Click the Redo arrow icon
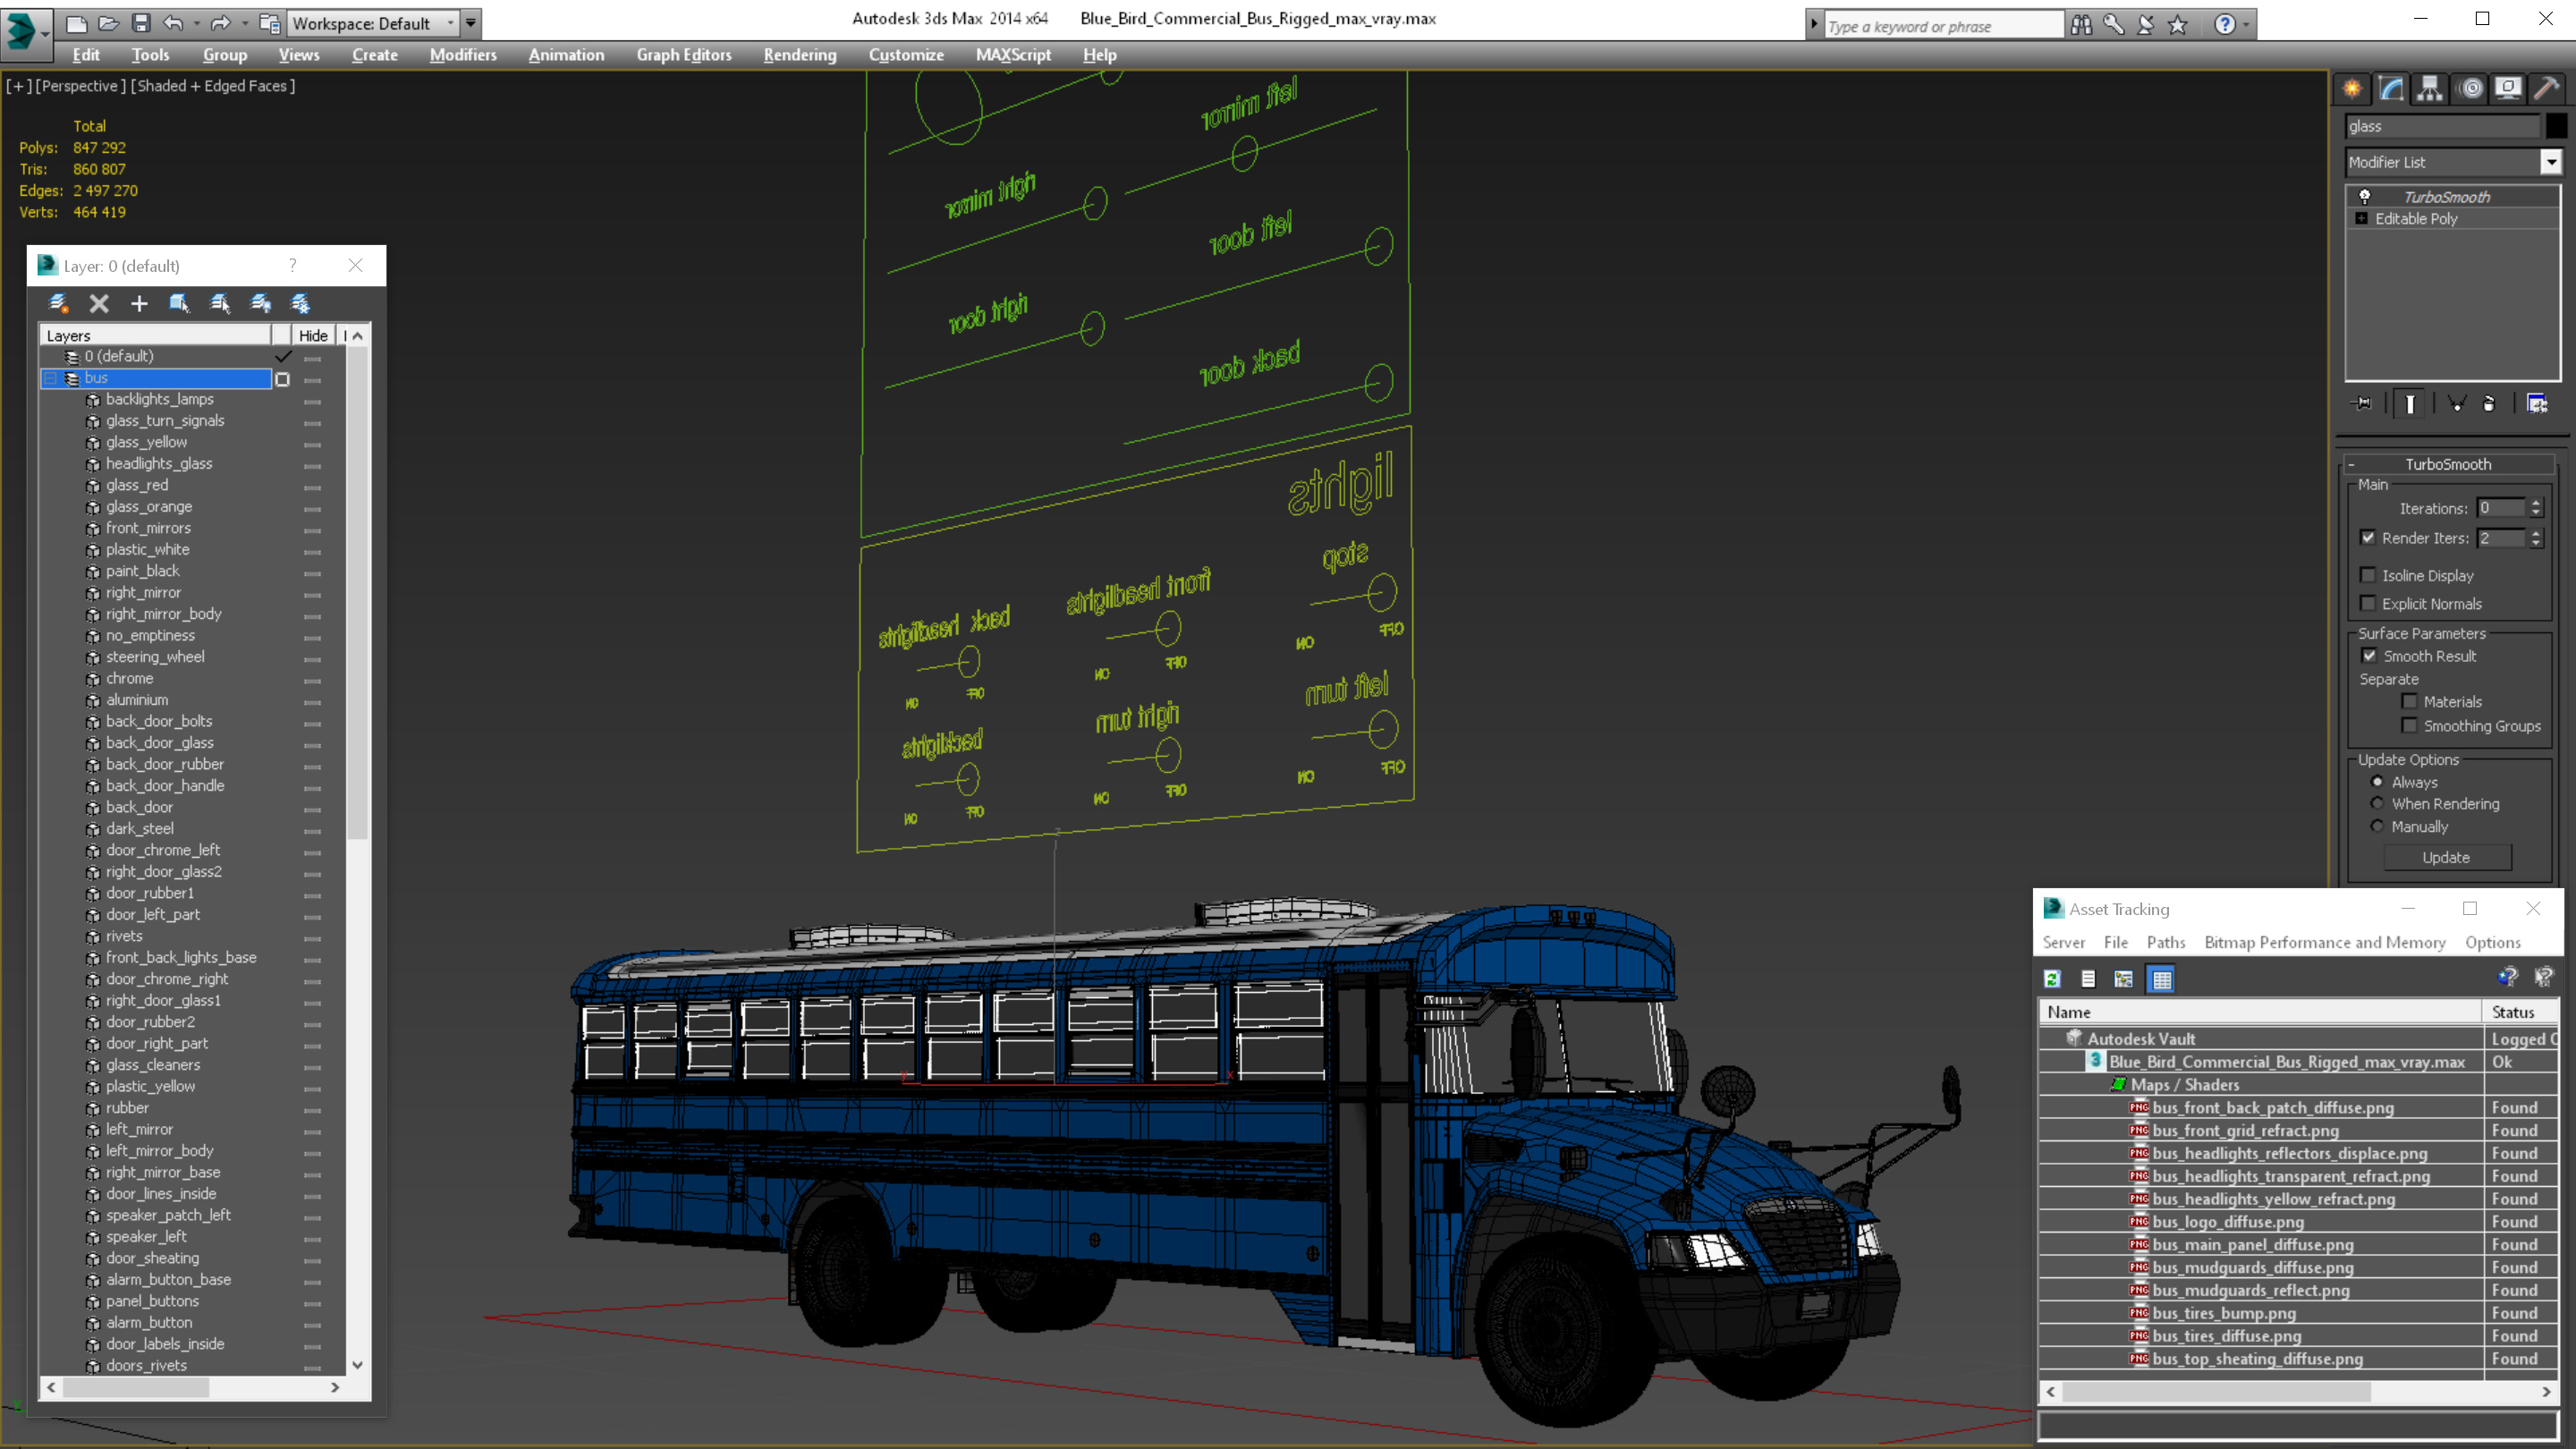Screen dimensions: 2576x1449 pyautogui.click(x=221, y=23)
